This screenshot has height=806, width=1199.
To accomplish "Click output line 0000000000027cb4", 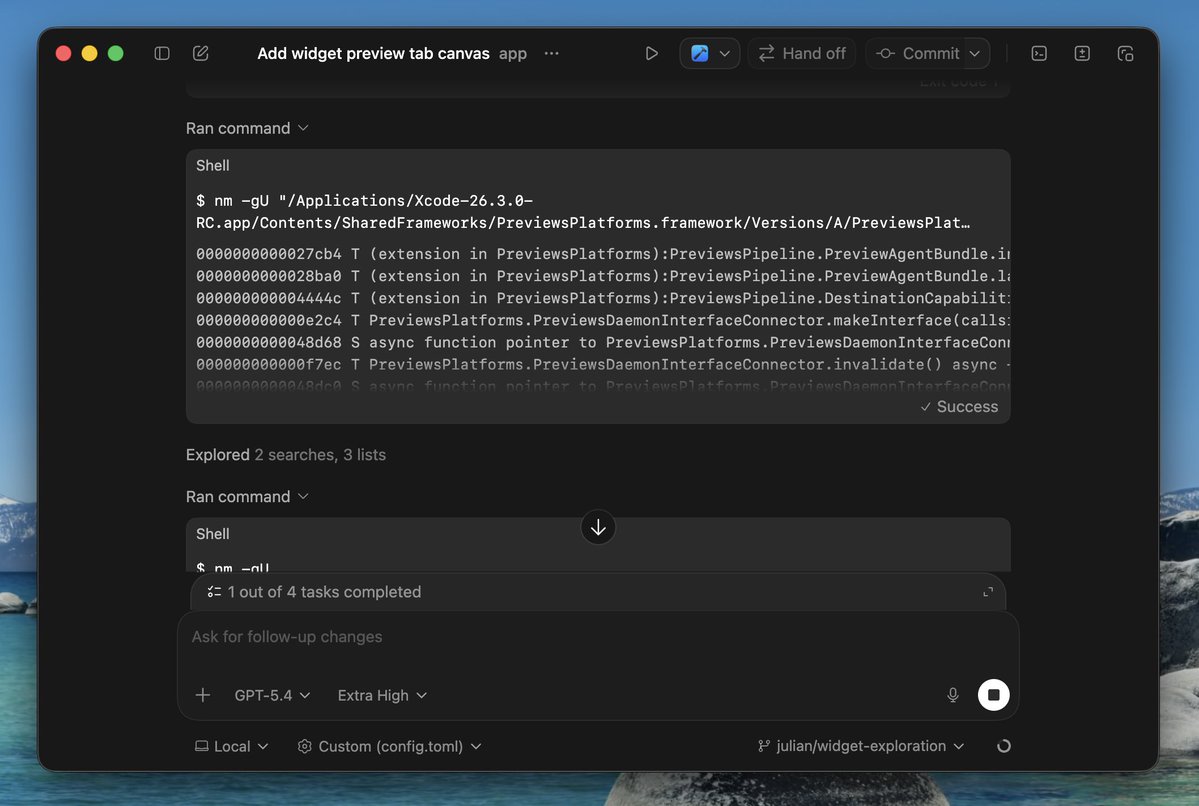I will click(x=603, y=254).
